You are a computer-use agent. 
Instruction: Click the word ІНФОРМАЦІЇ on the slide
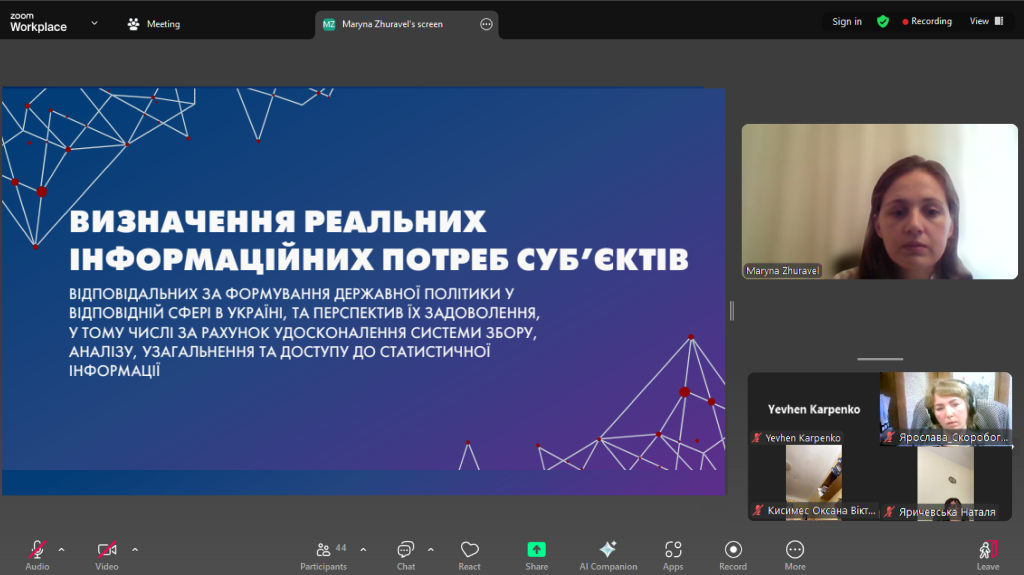[114, 370]
